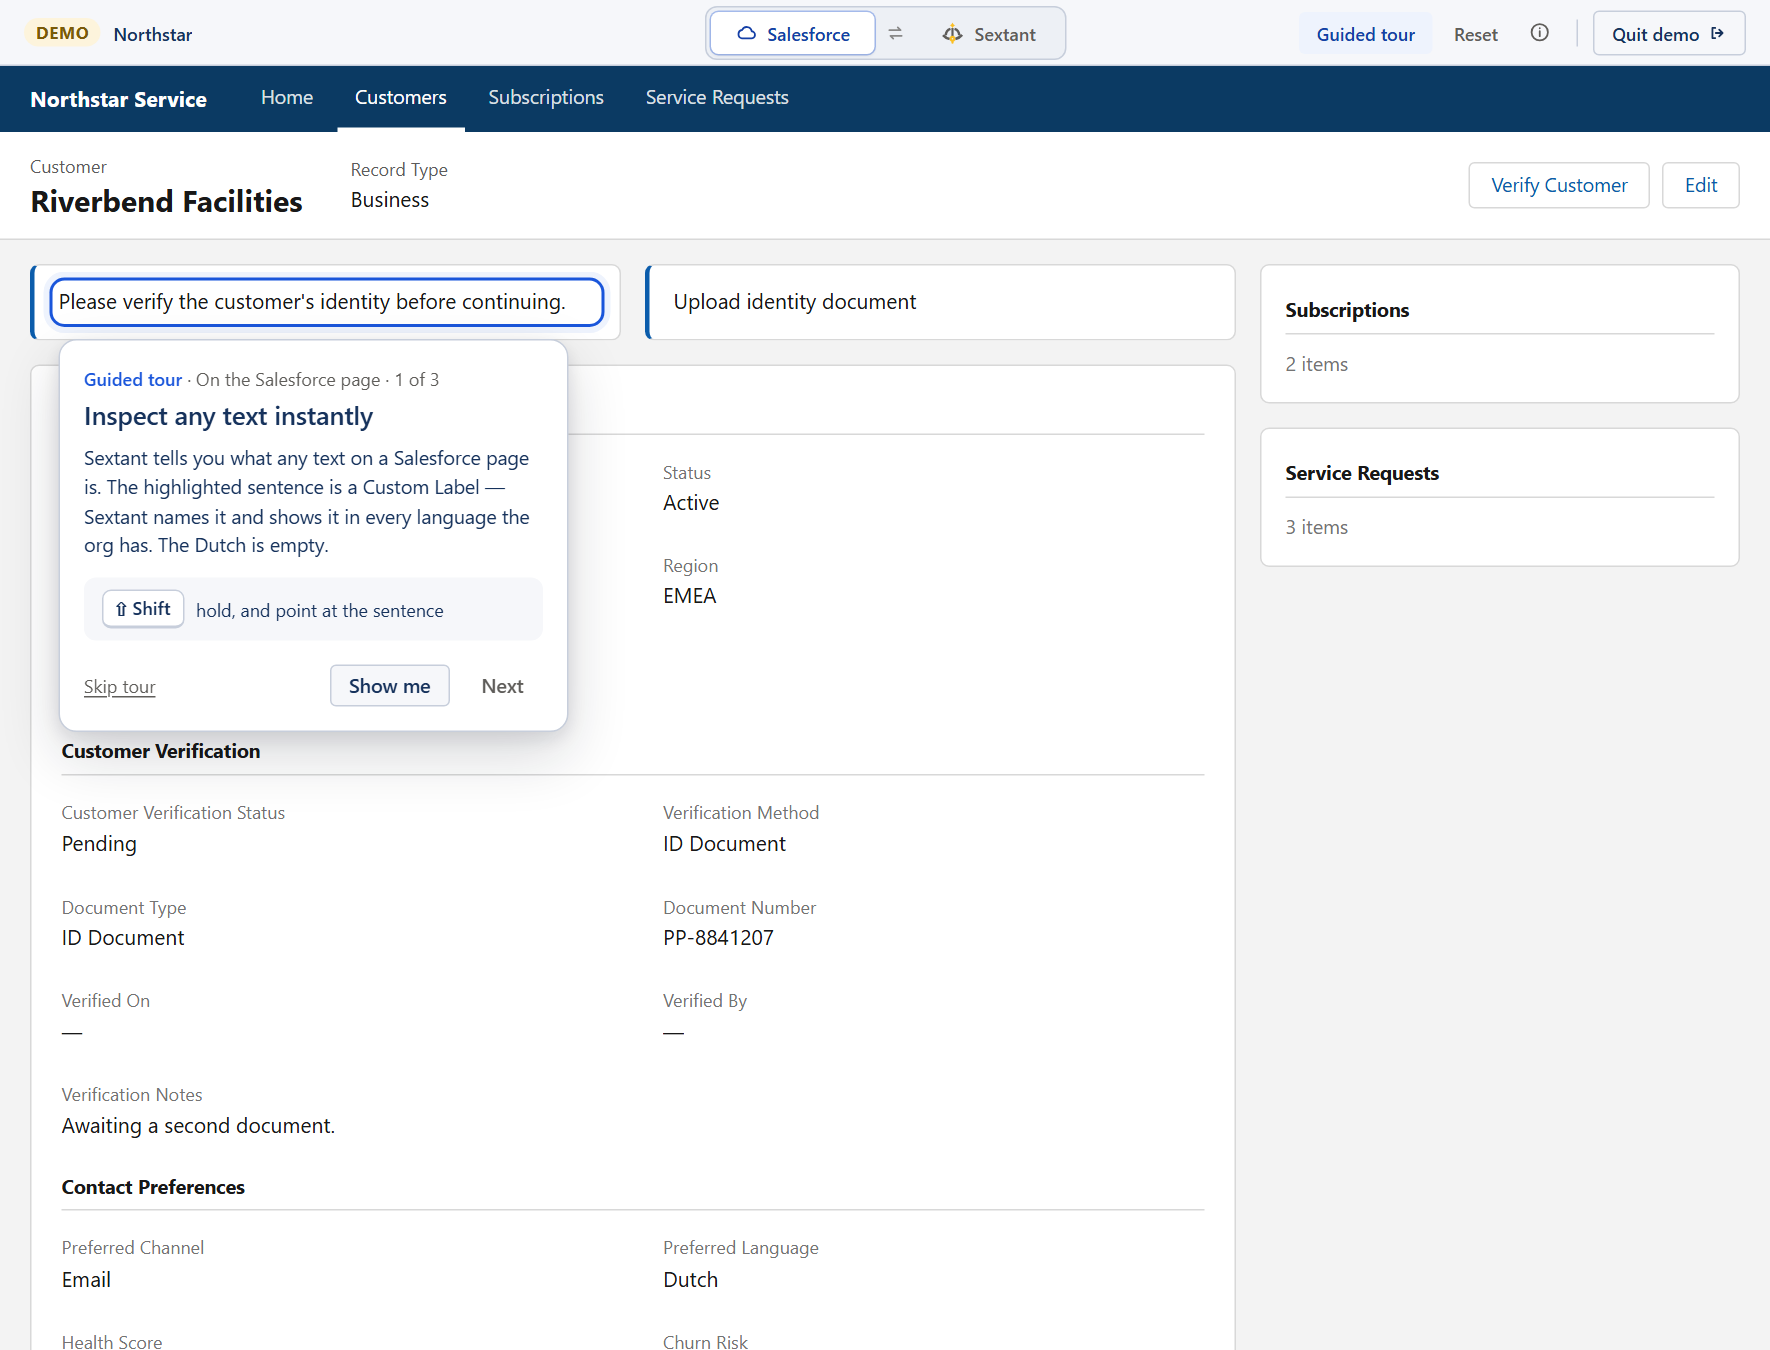This screenshot has width=1770, height=1350.
Task: Switch to the Salesforce view
Action: pos(793,34)
